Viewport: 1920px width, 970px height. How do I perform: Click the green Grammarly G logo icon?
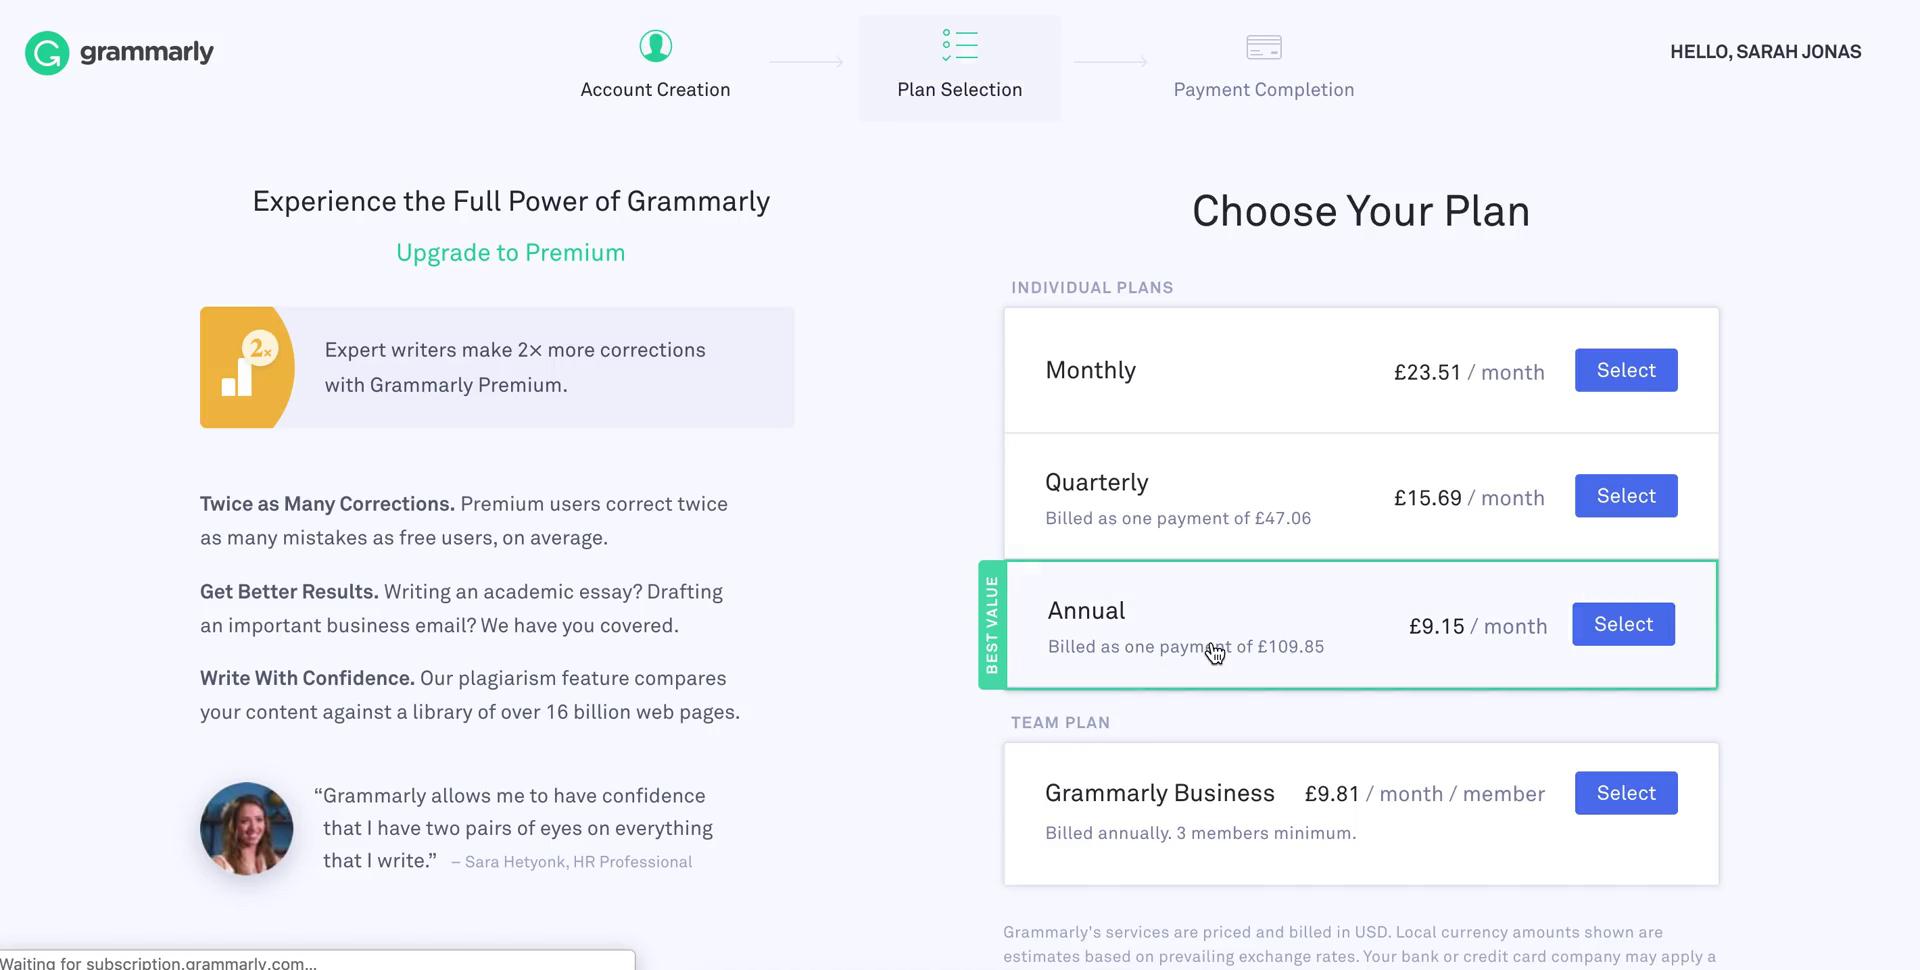47,53
